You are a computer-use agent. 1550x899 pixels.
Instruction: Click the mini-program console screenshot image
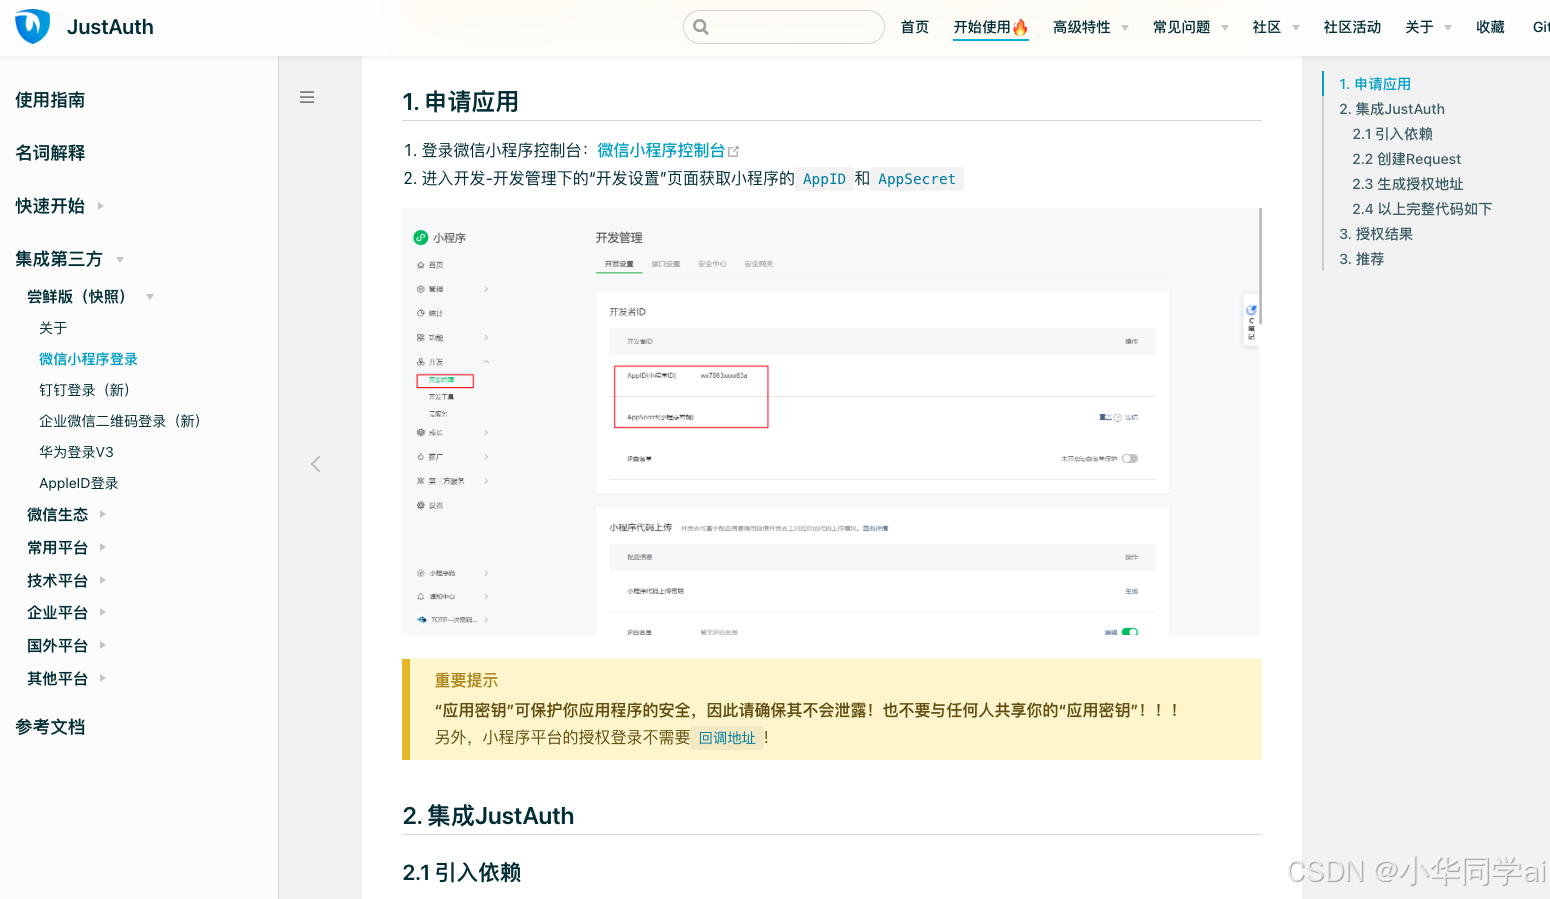pyautogui.click(x=831, y=421)
